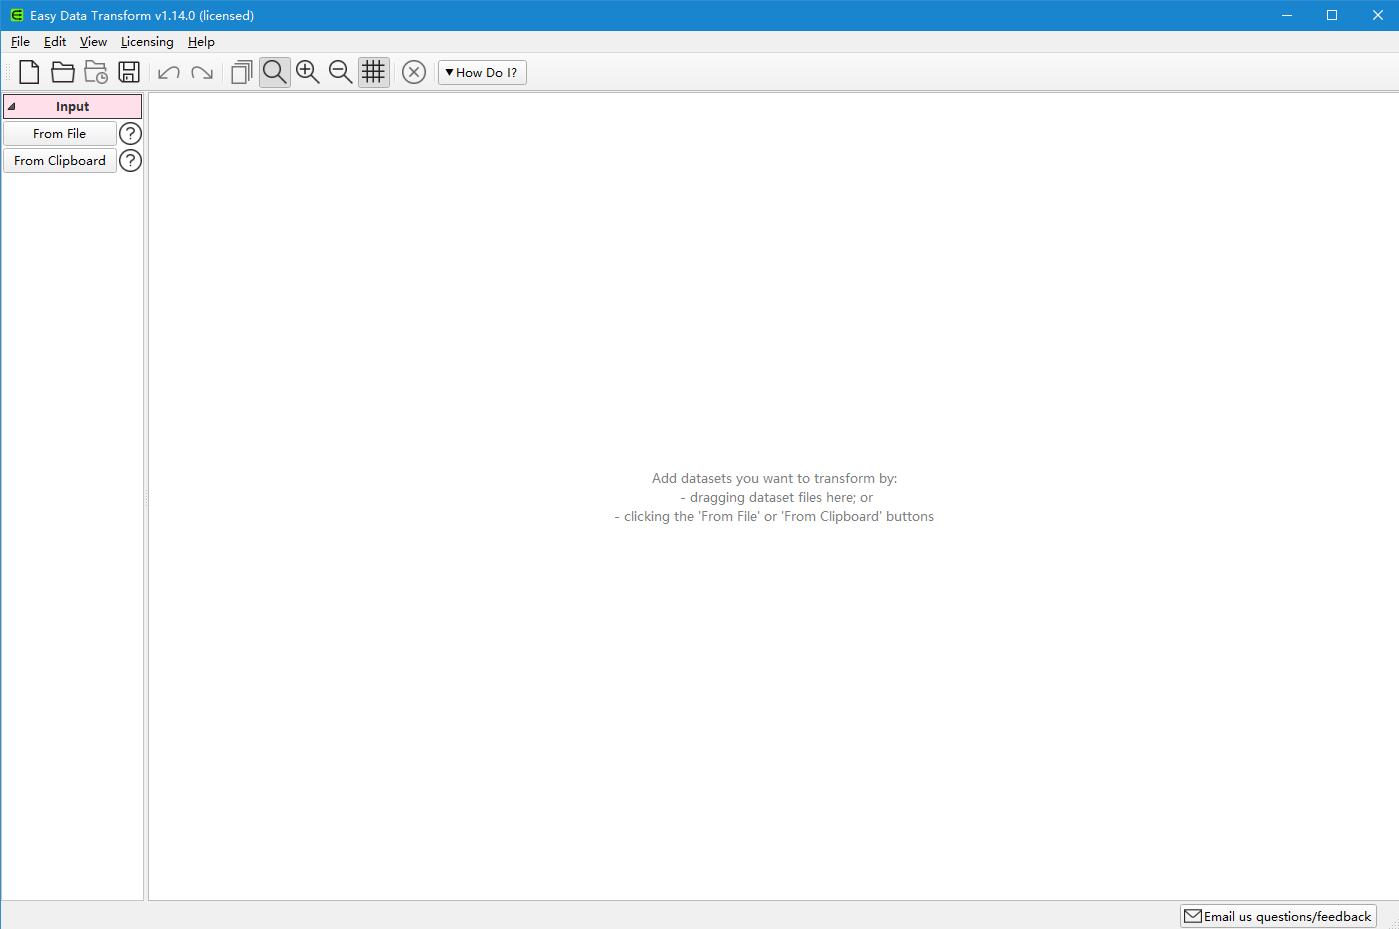Viewport: 1399px width, 929px height.
Task: Open the How Do I? dropdown
Action: pyautogui.click(x=482, y=72)
